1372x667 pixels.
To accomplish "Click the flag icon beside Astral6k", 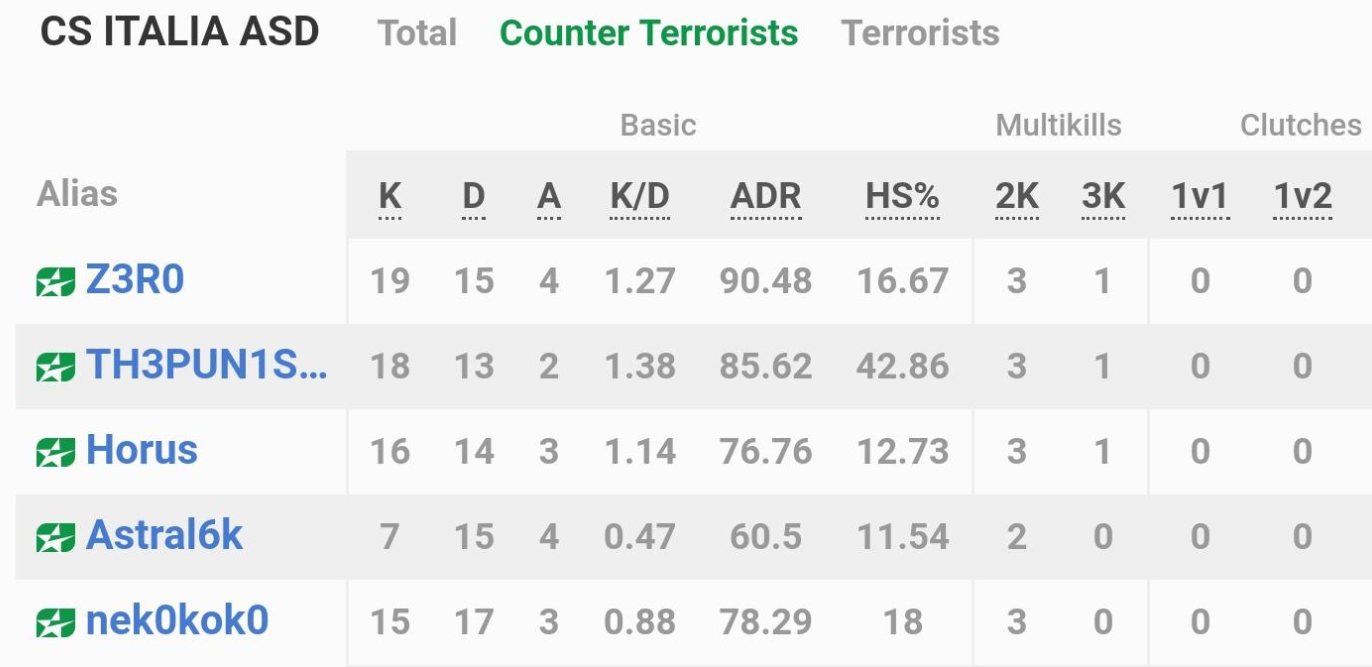I will (56, 539).
